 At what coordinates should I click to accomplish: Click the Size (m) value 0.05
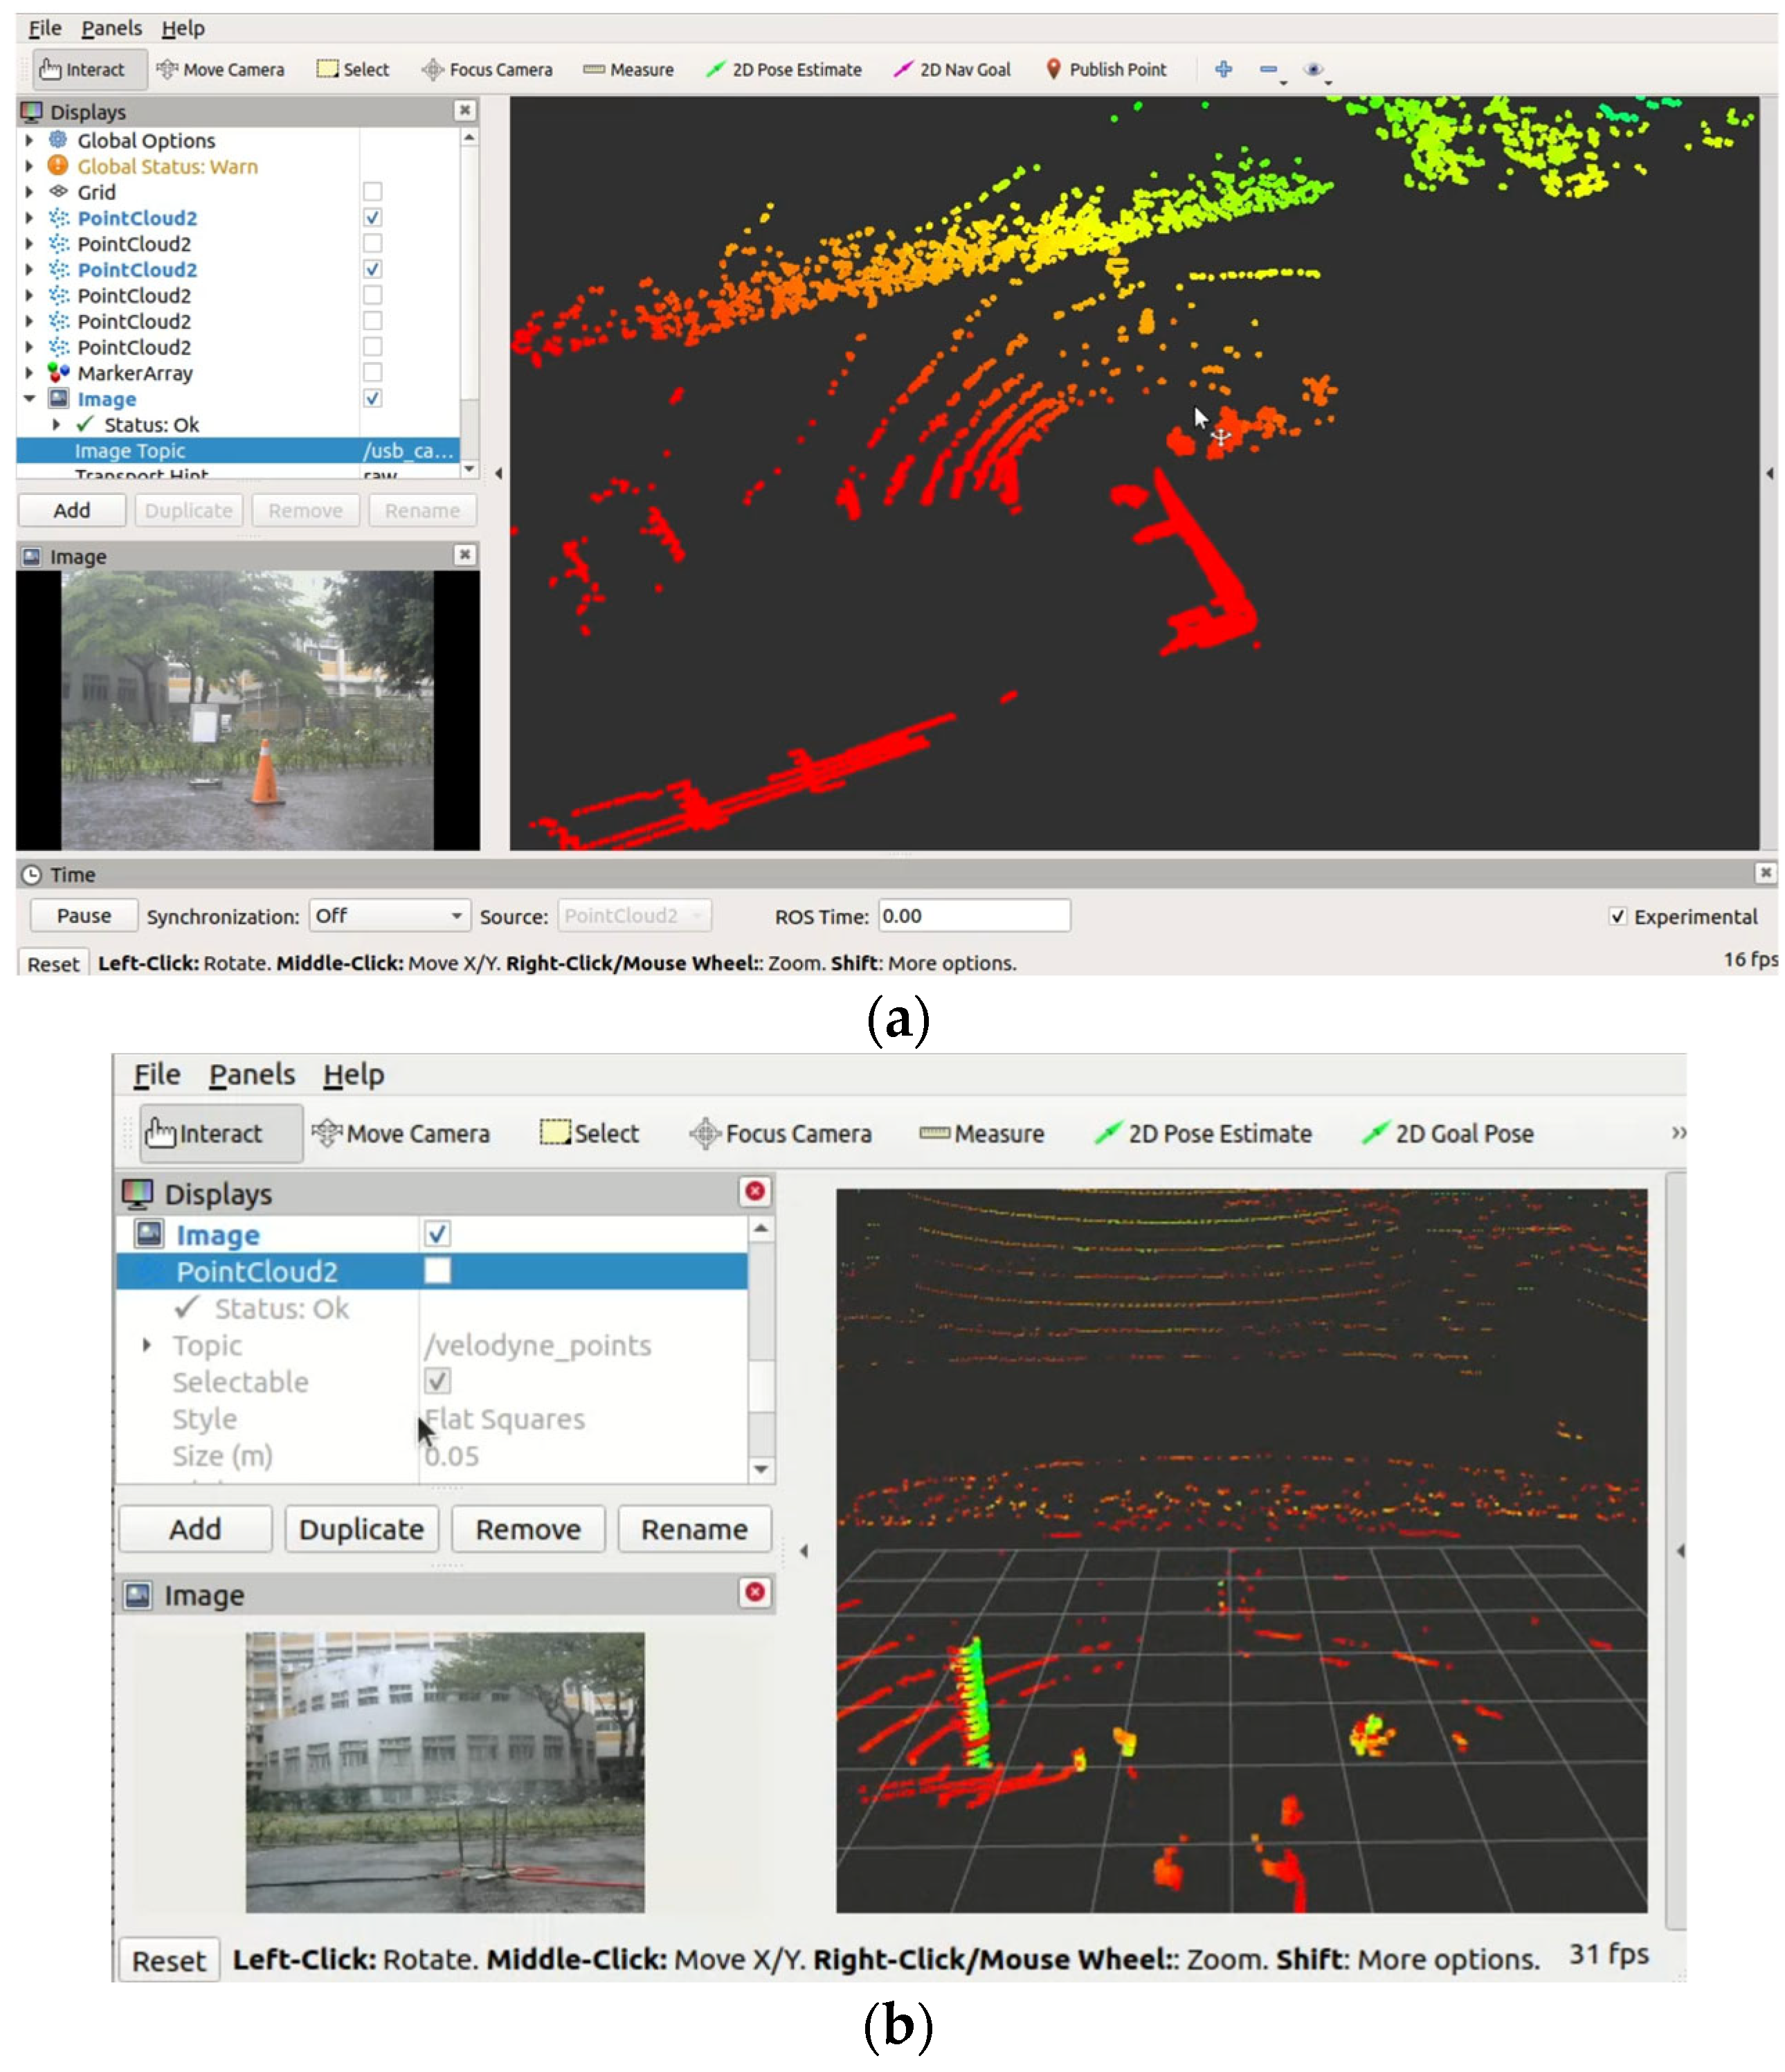[452, 1456]
